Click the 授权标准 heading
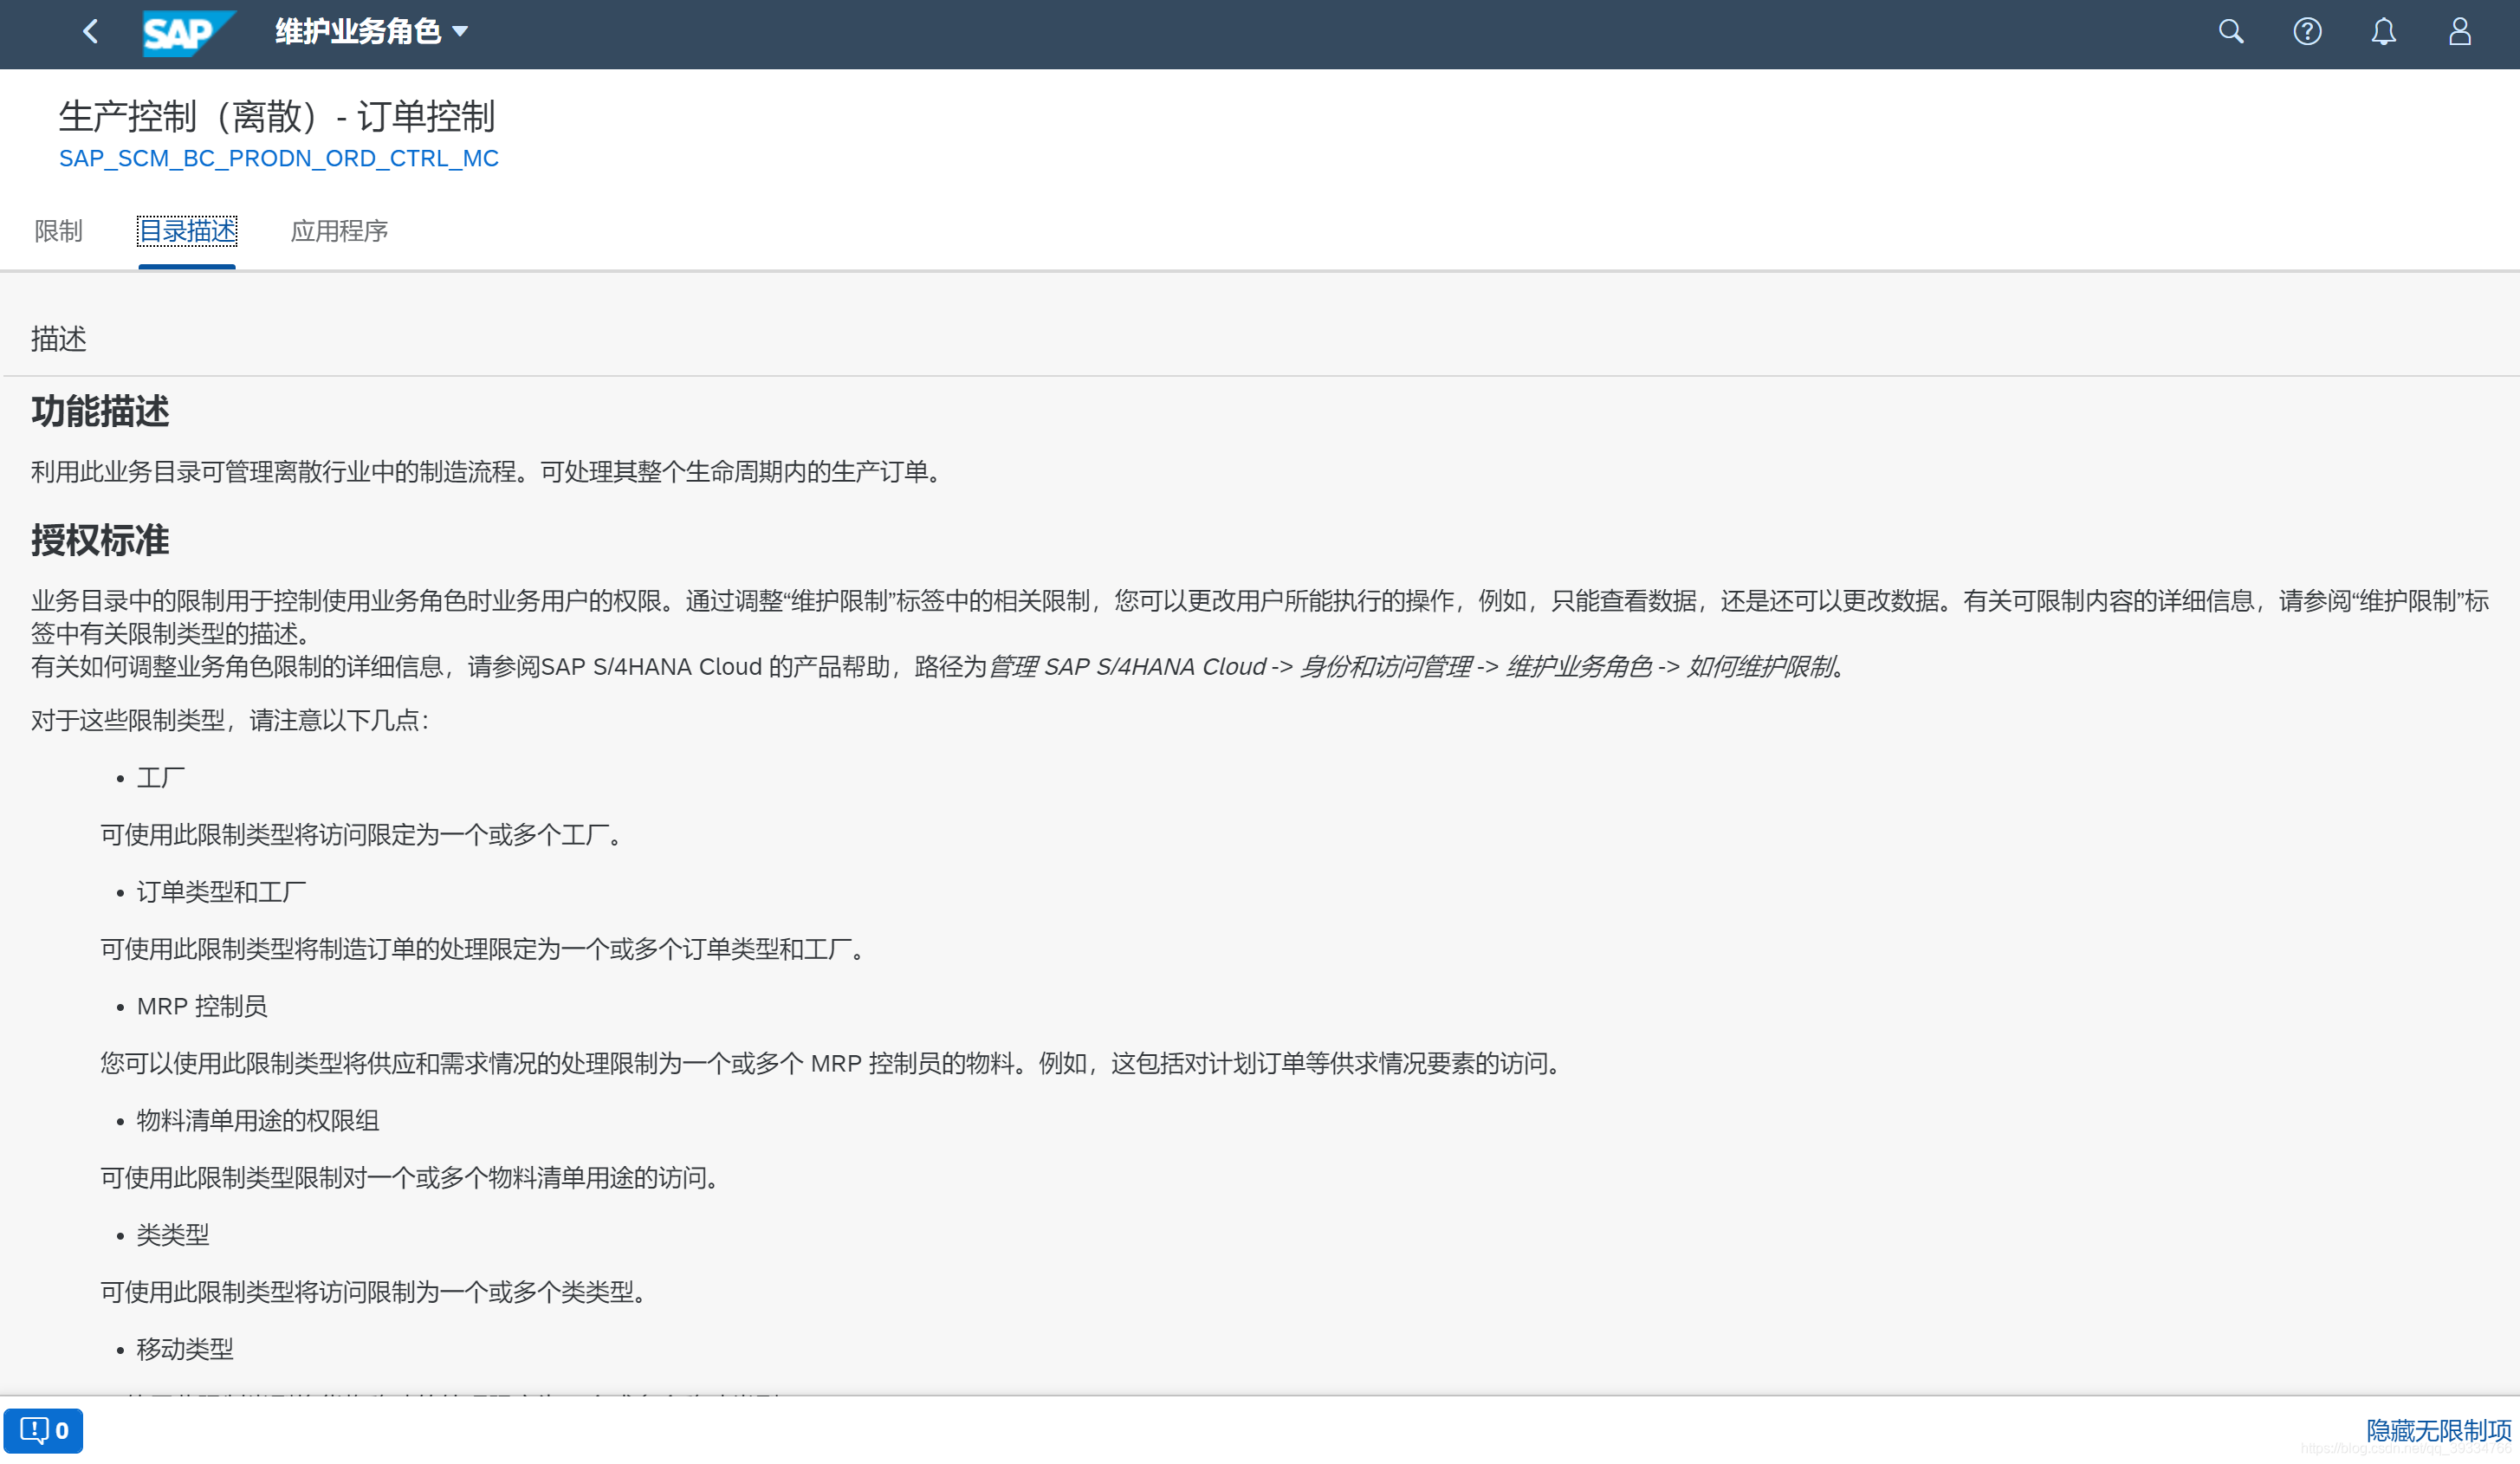 pyautogui.click(x=100, y=540)
